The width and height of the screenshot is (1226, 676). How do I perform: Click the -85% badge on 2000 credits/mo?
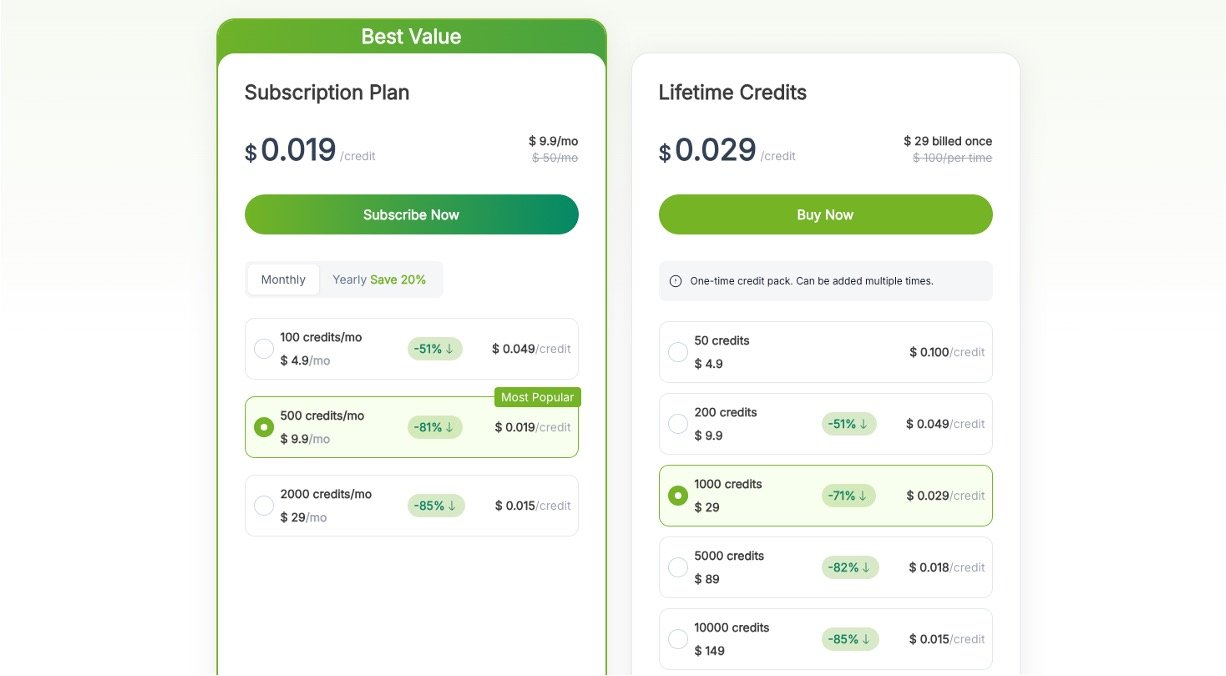436,506
